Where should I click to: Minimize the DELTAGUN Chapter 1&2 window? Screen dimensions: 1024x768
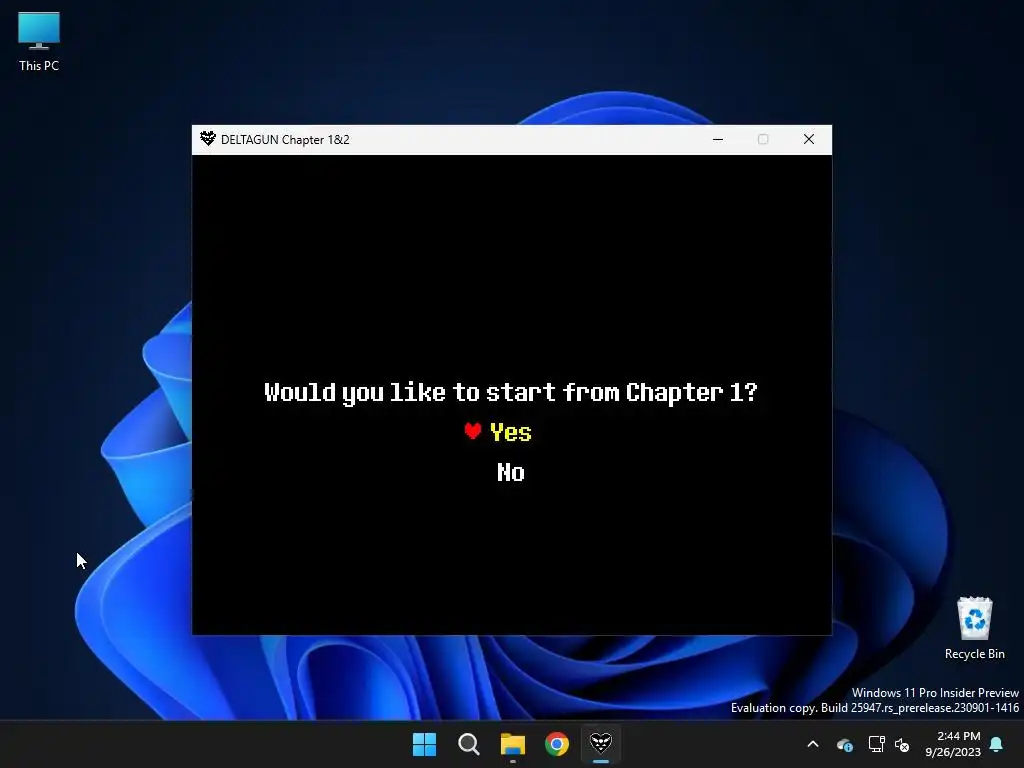pyautogui.click(x=718, y=139)
